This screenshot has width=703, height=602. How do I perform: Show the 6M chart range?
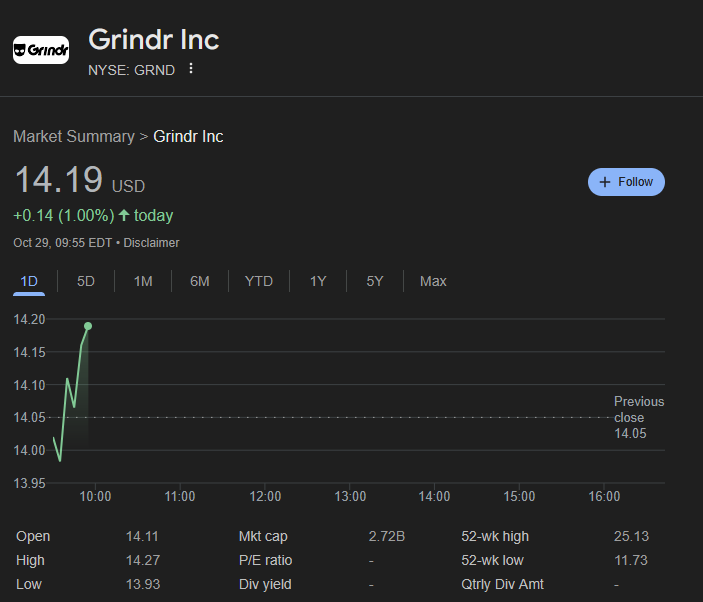click(200, 282)
